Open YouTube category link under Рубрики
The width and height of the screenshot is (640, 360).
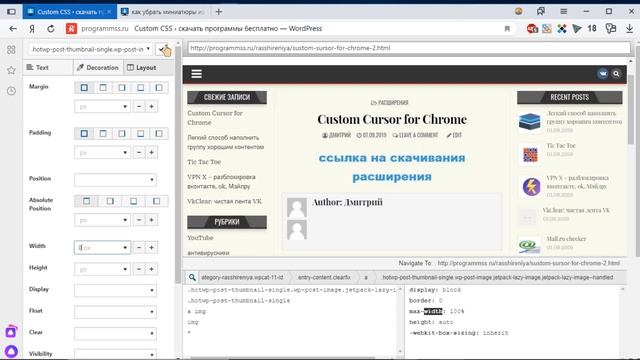coord(200,238)
